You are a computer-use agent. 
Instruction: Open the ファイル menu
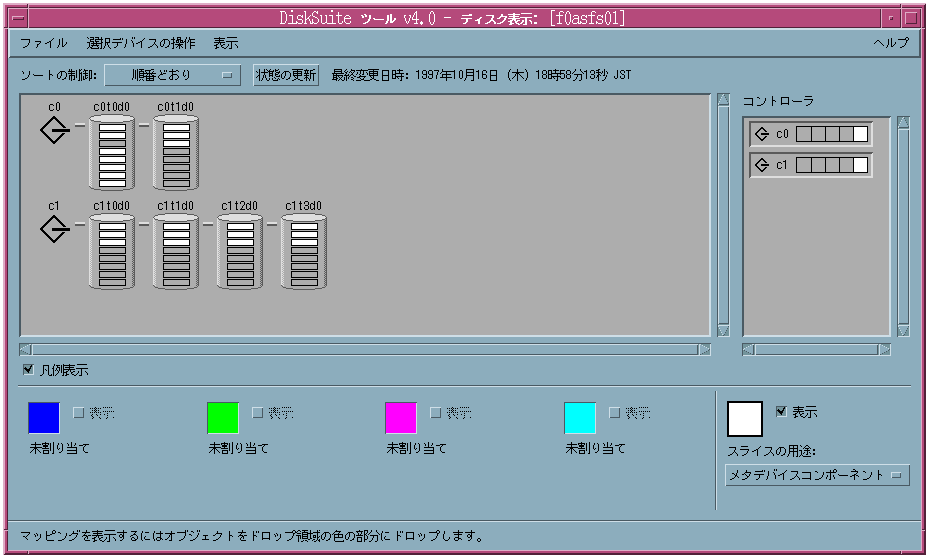(x=43, y=43)
